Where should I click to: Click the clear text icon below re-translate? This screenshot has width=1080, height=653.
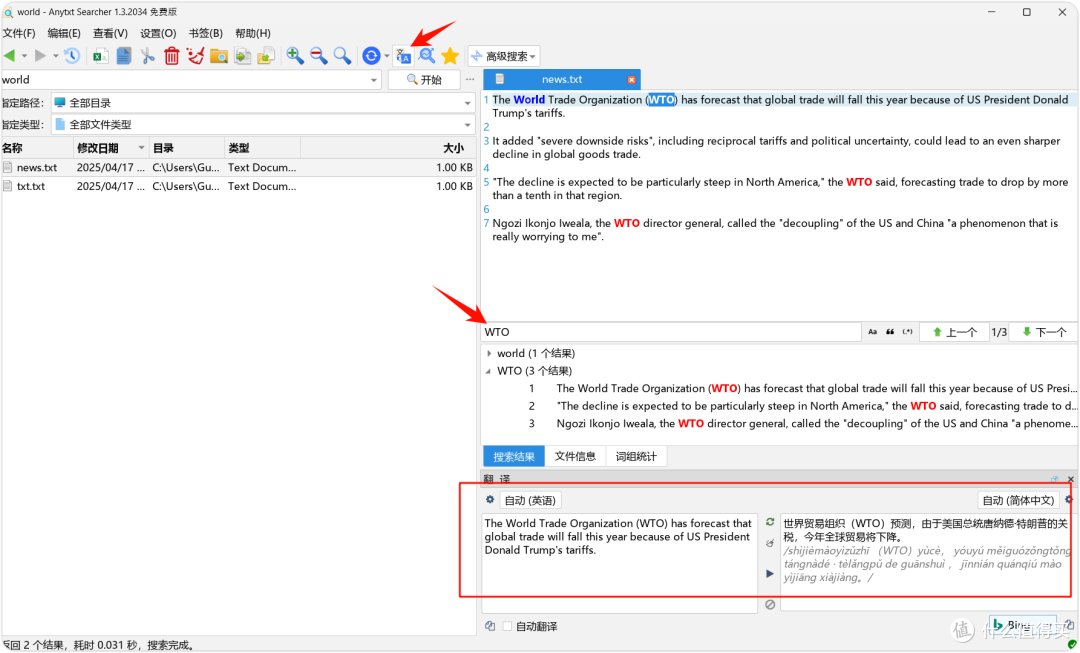[x=770, y=543]
